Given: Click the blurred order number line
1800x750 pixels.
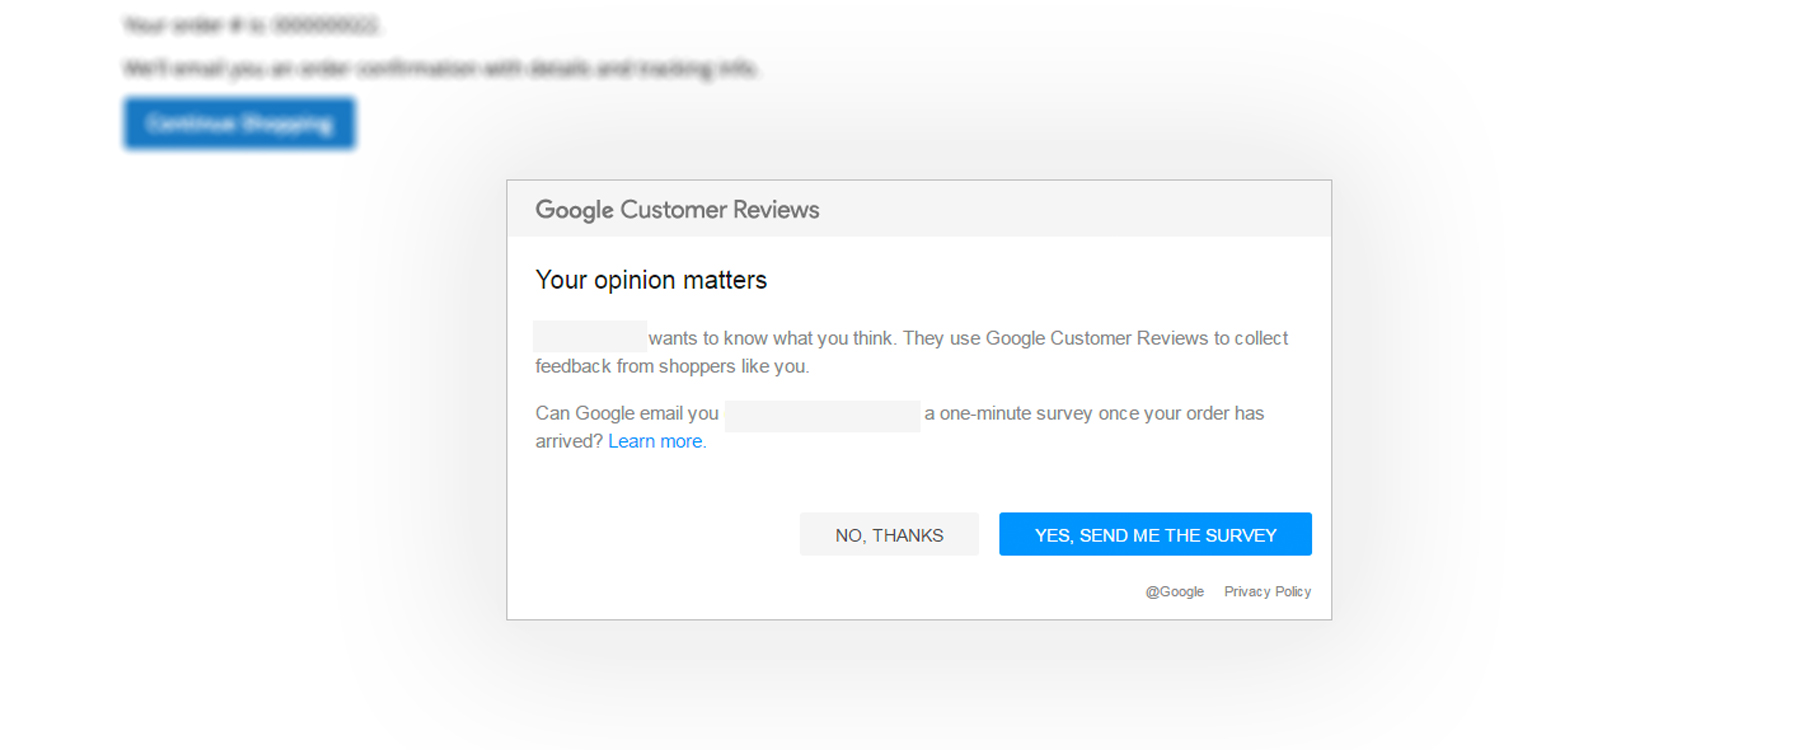Looking at the screenshot, I should pos(251,25).
